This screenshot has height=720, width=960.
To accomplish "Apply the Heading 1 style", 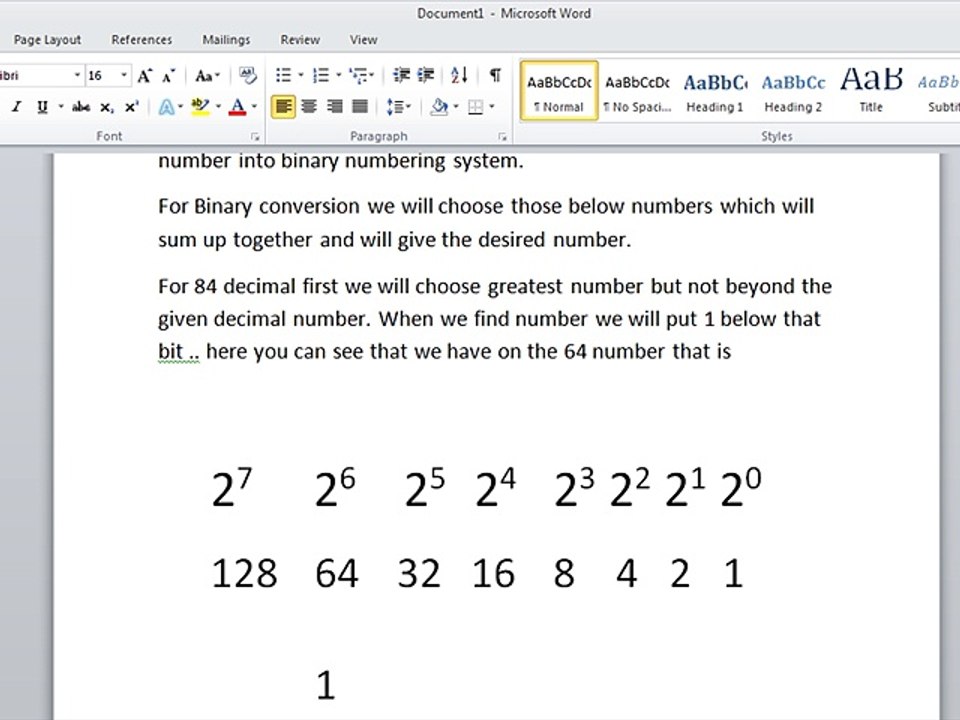I will click(x=714, y=91).
